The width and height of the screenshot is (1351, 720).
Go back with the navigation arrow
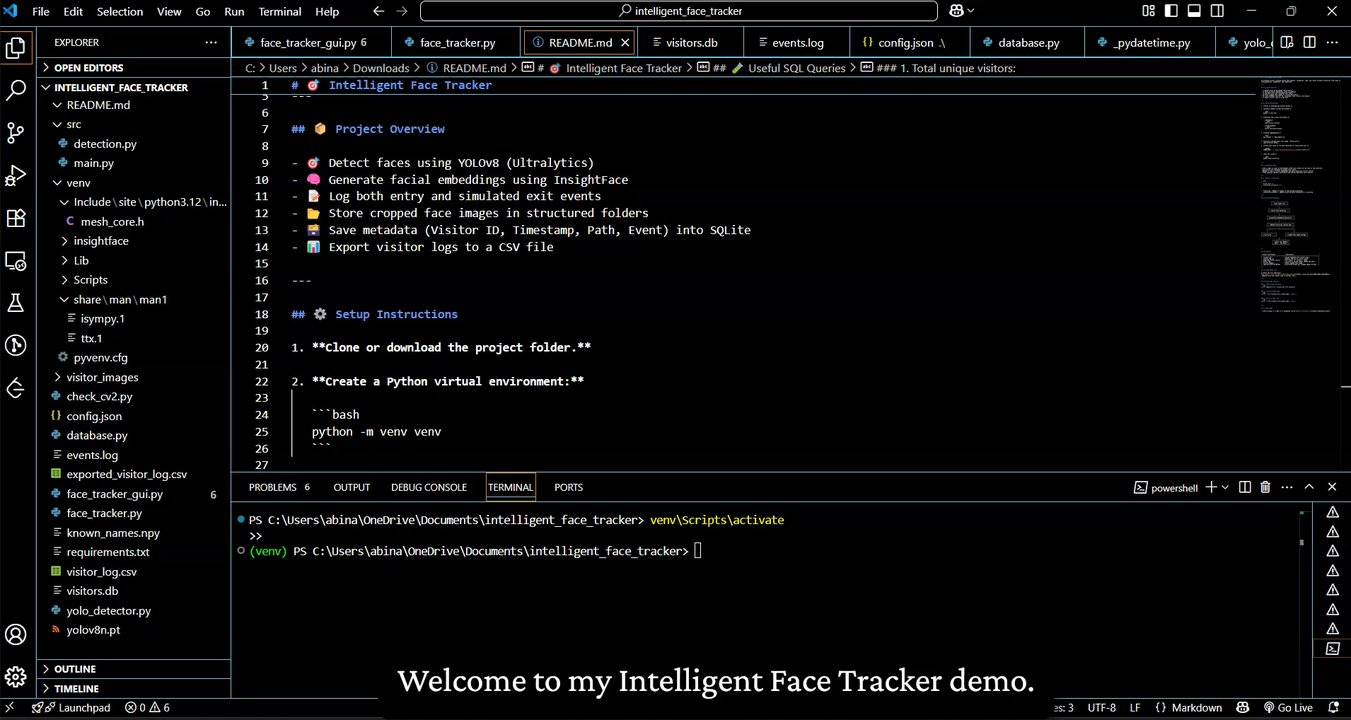(377, 11)
